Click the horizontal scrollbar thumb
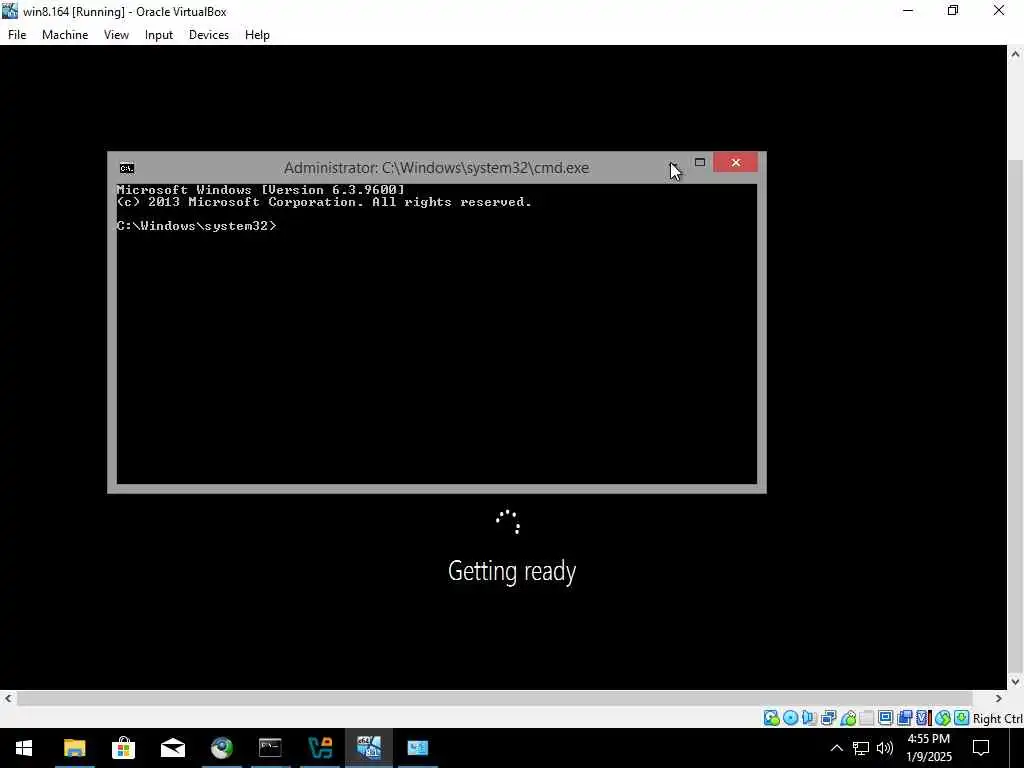 coord(495,698)
